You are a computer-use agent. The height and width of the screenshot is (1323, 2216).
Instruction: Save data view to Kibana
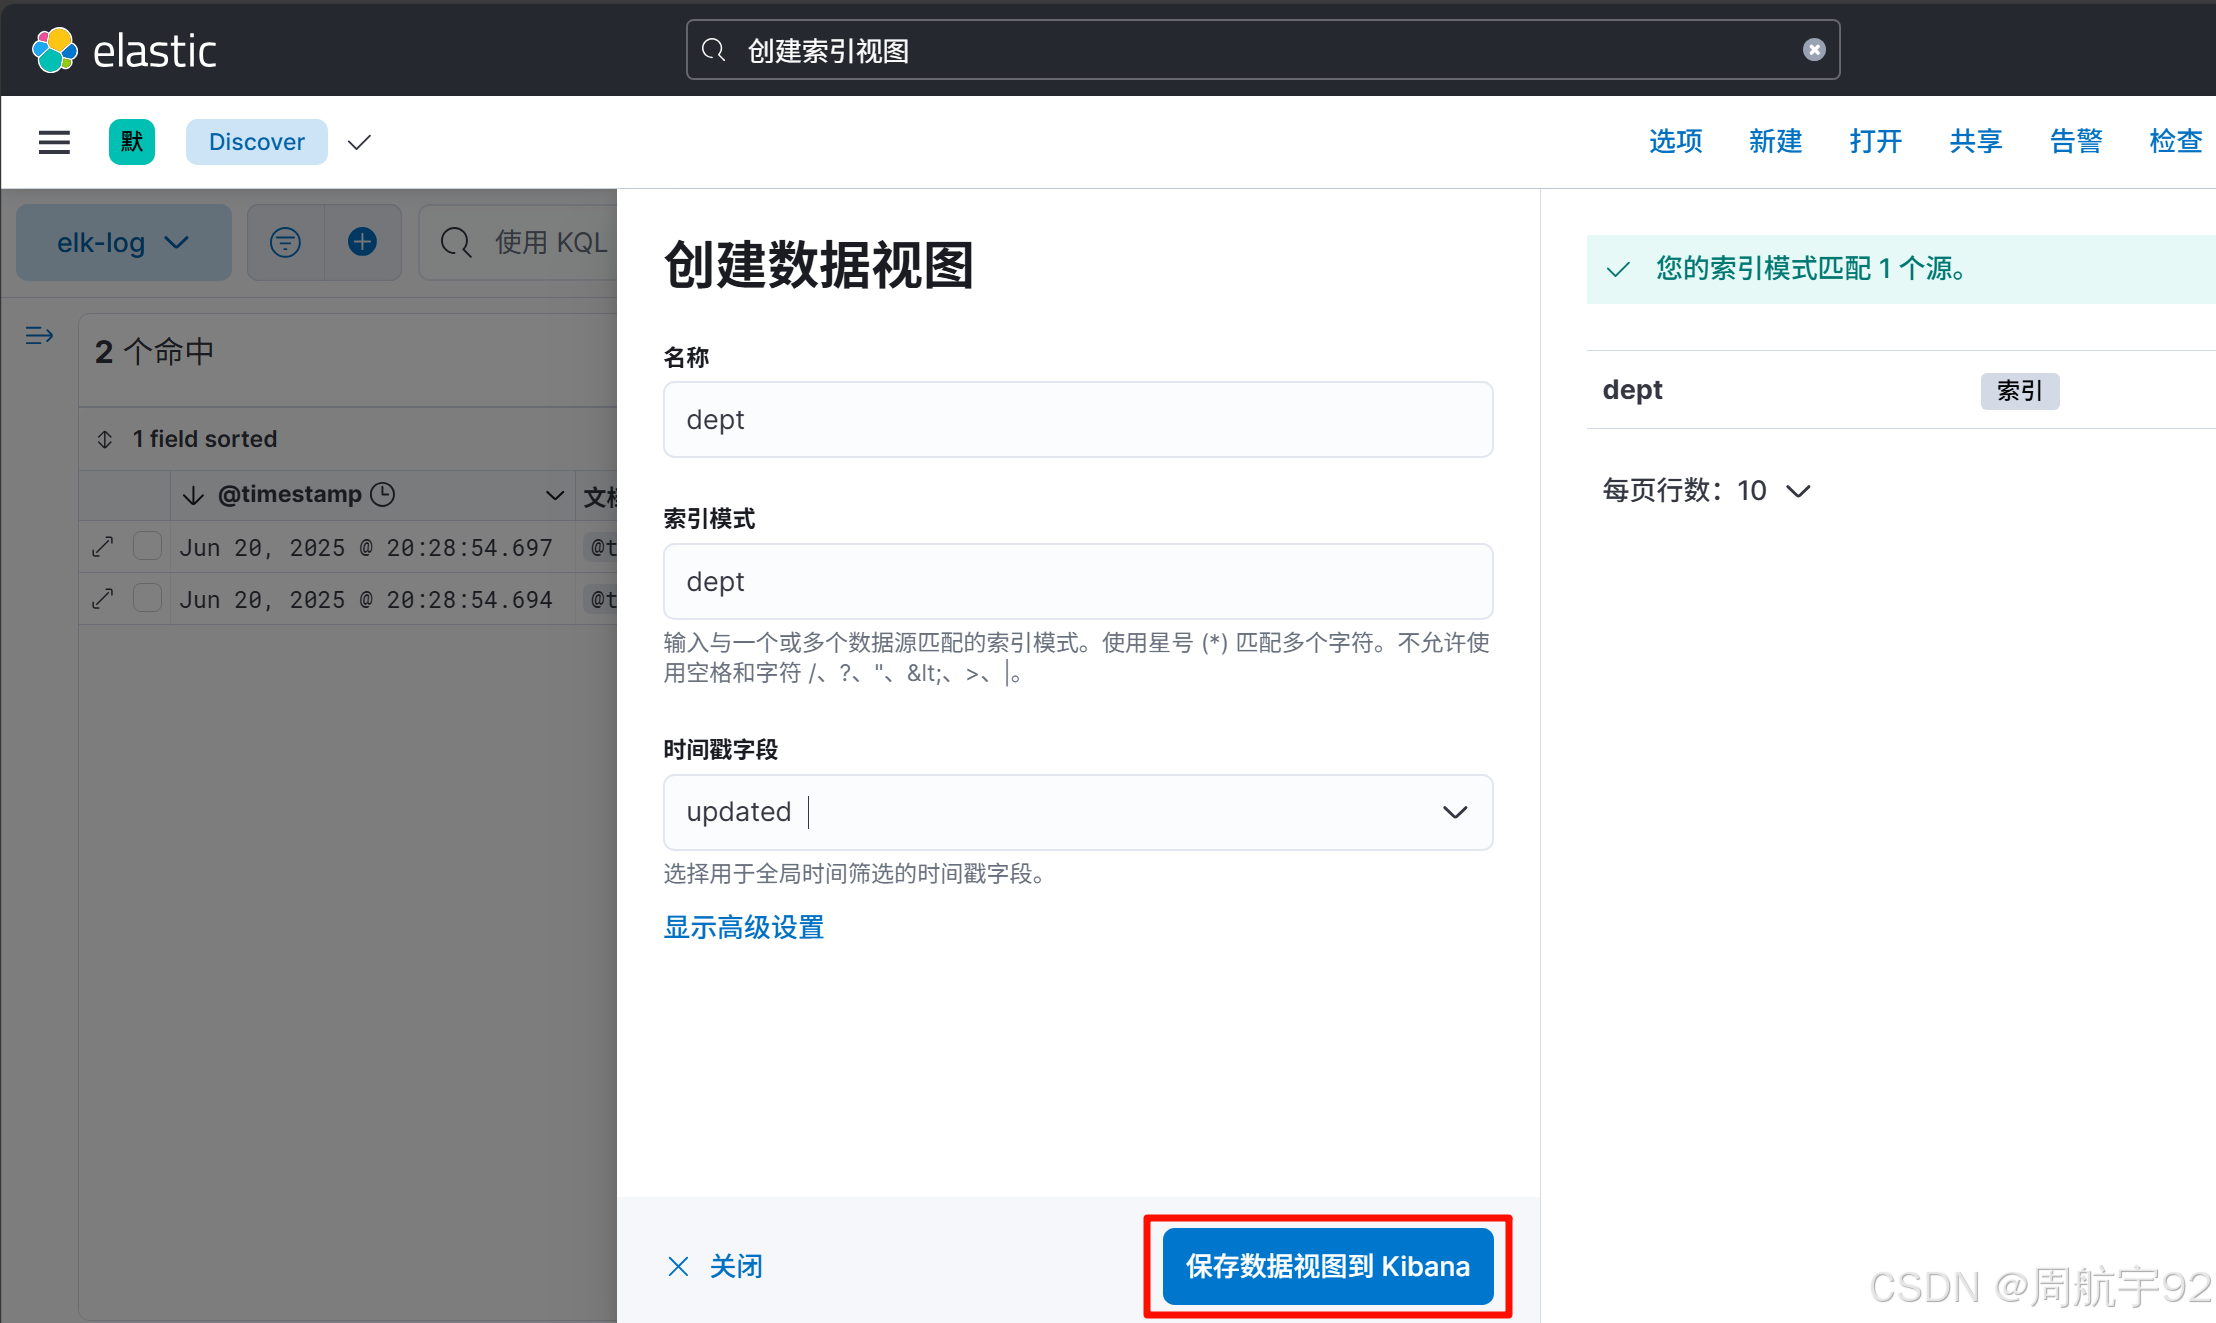tap(1328, 1266)
